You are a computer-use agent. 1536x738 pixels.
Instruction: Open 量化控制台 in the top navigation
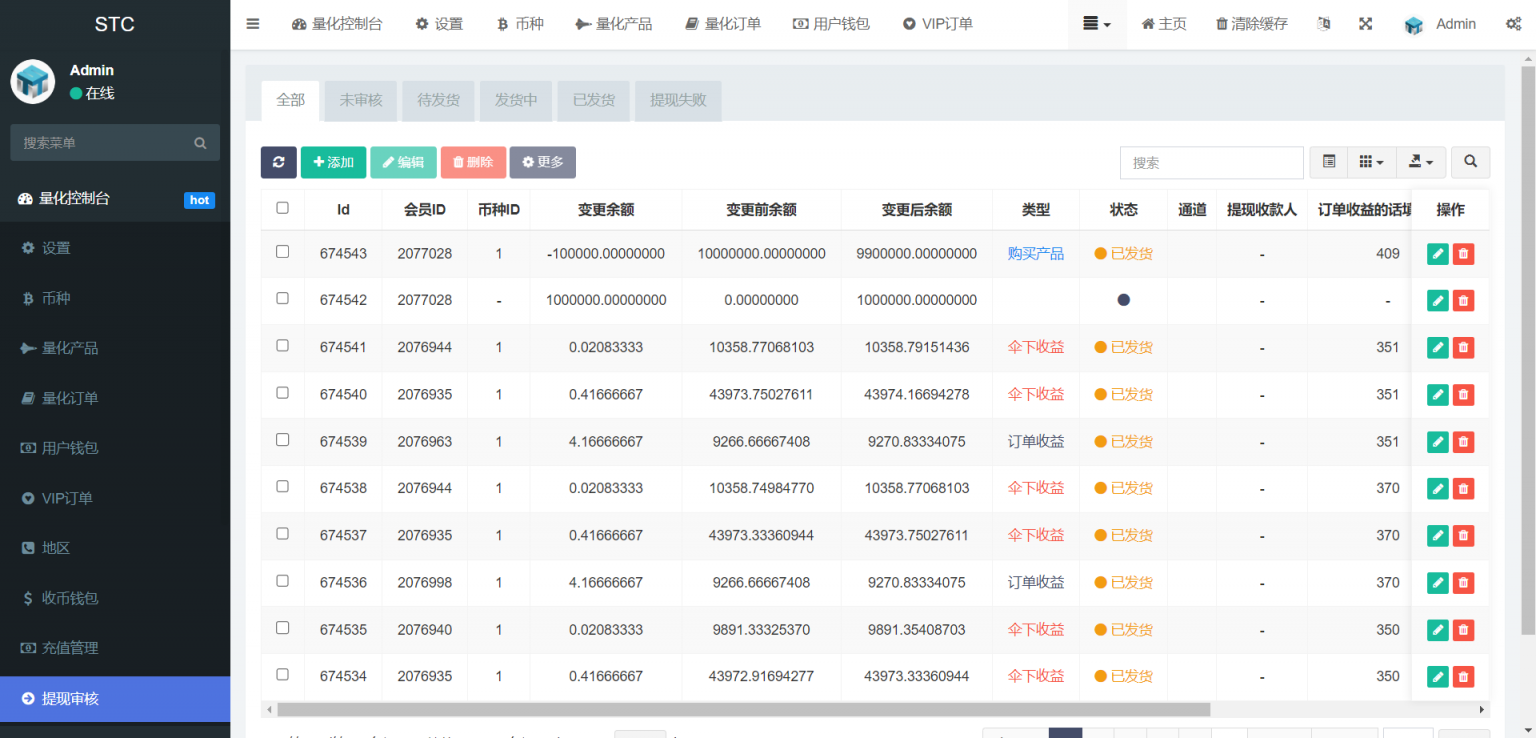tap(337, 24)
